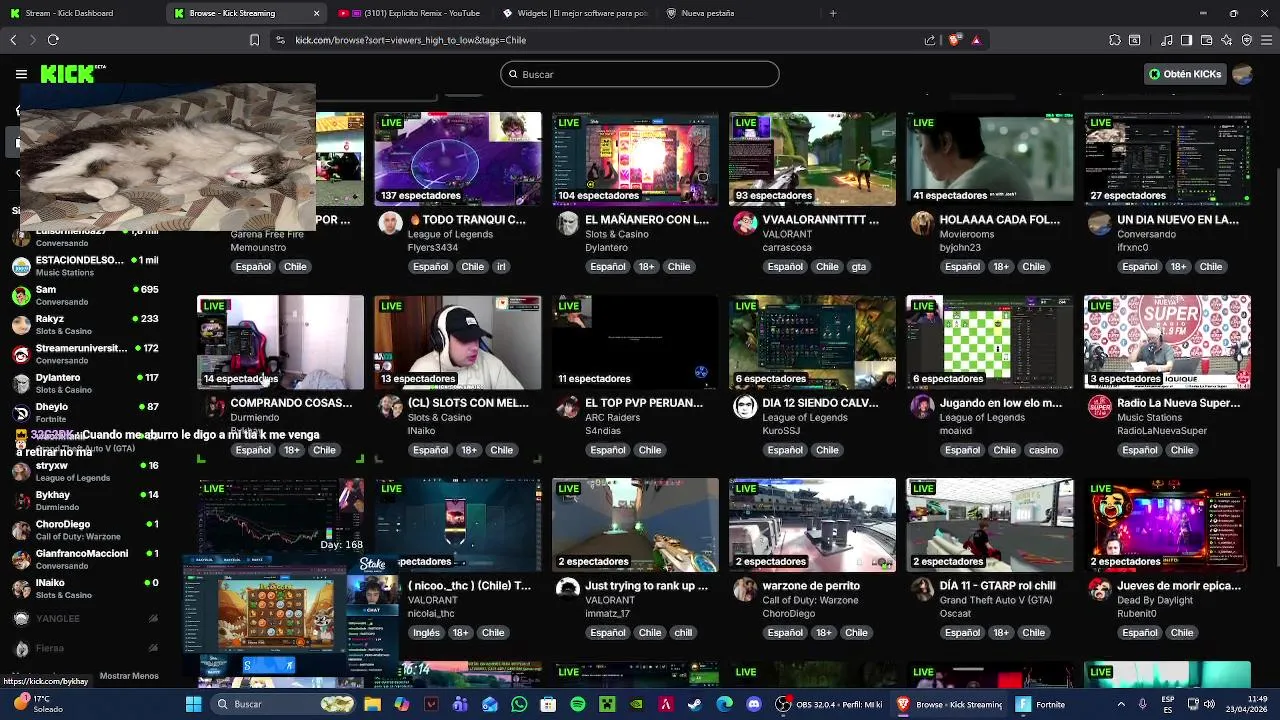Click the Inglés tag under nicoo_thc stream
This screenshot has height=720, width=1280.
pyautogui.click(x=426, y=633)
